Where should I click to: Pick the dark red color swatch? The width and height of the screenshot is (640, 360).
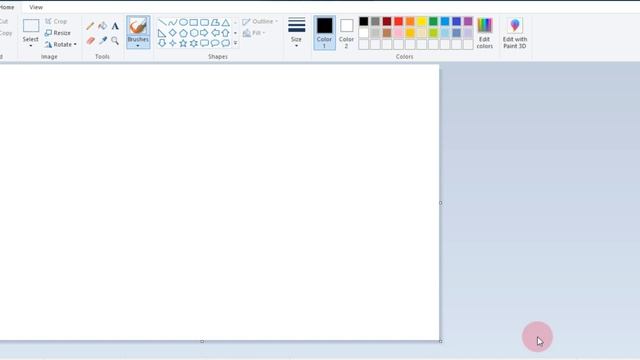click(x=387, y=21)
